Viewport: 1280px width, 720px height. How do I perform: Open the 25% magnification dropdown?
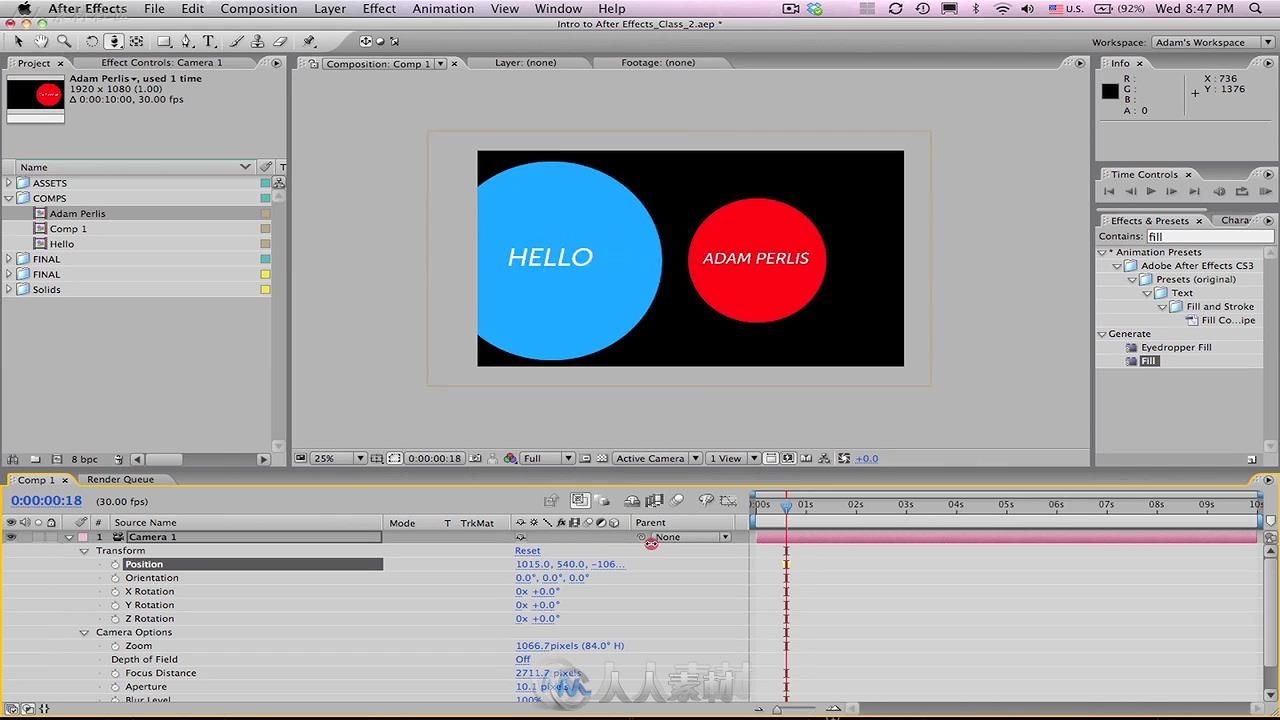point(339,458)
